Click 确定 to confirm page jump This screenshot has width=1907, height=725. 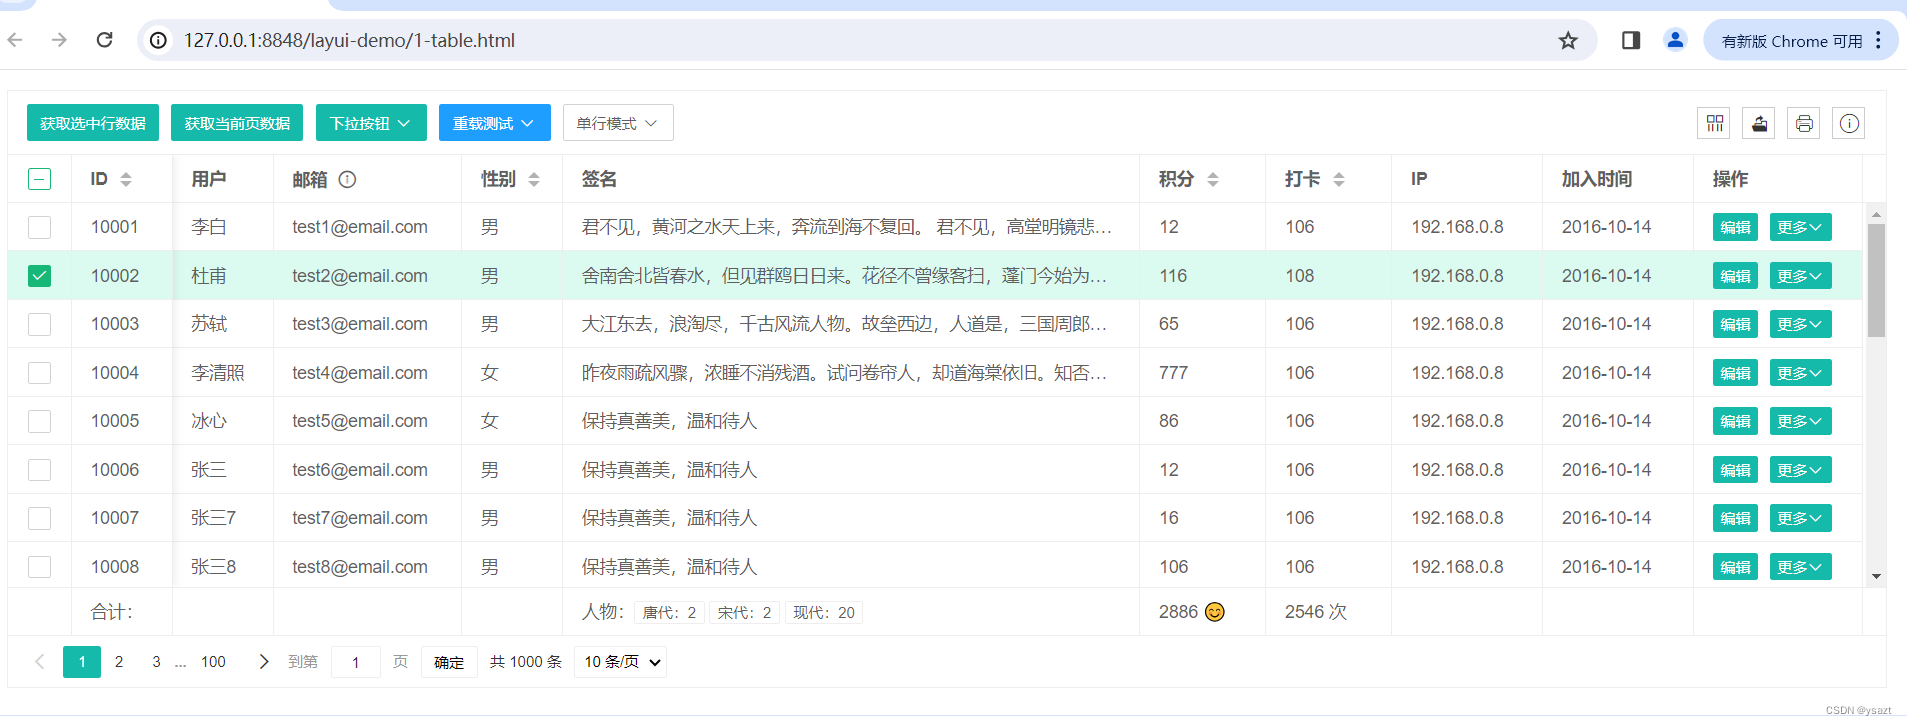click(449, 662)
